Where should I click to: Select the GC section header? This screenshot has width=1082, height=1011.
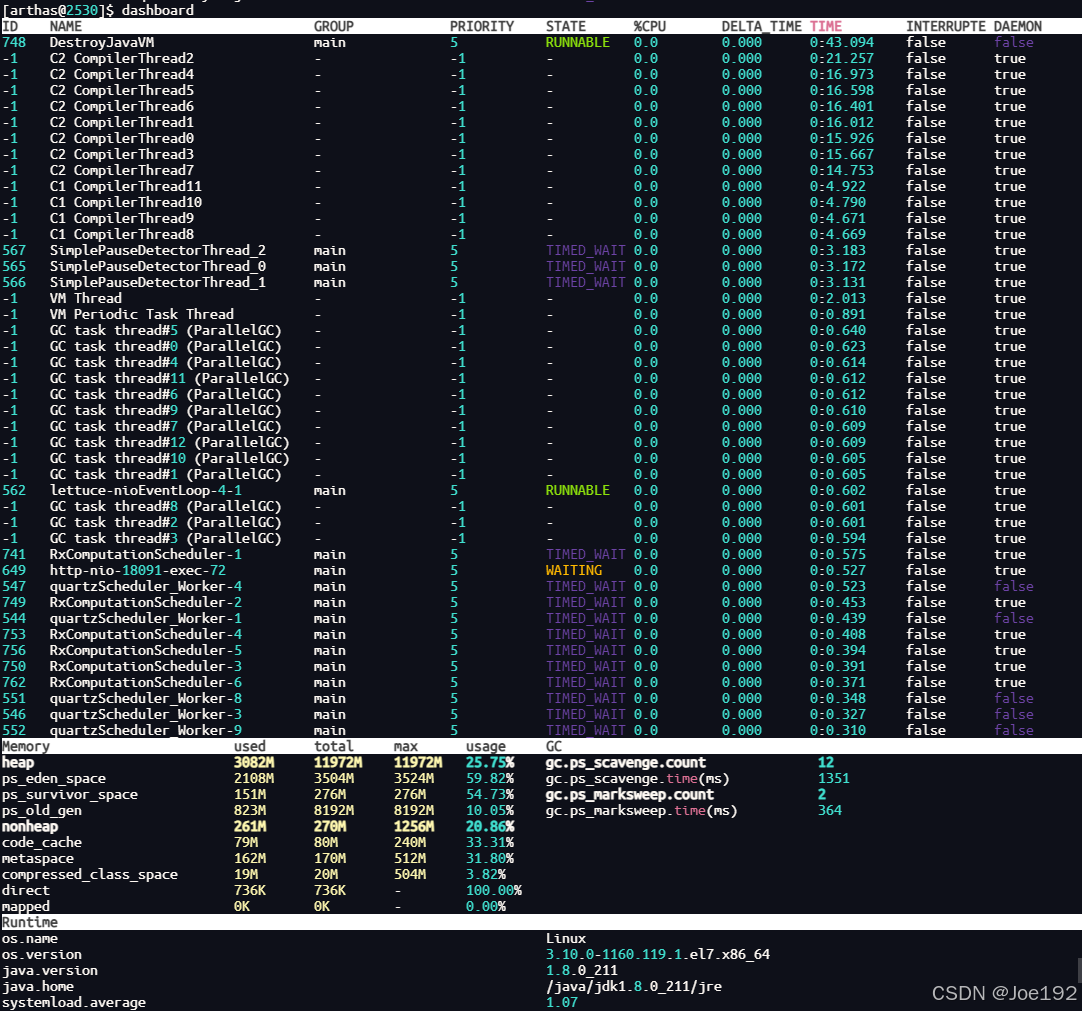(553, 746)
